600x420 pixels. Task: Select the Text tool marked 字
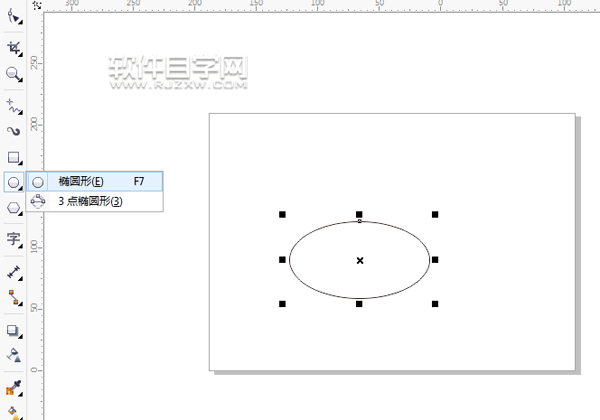point(14,239)
